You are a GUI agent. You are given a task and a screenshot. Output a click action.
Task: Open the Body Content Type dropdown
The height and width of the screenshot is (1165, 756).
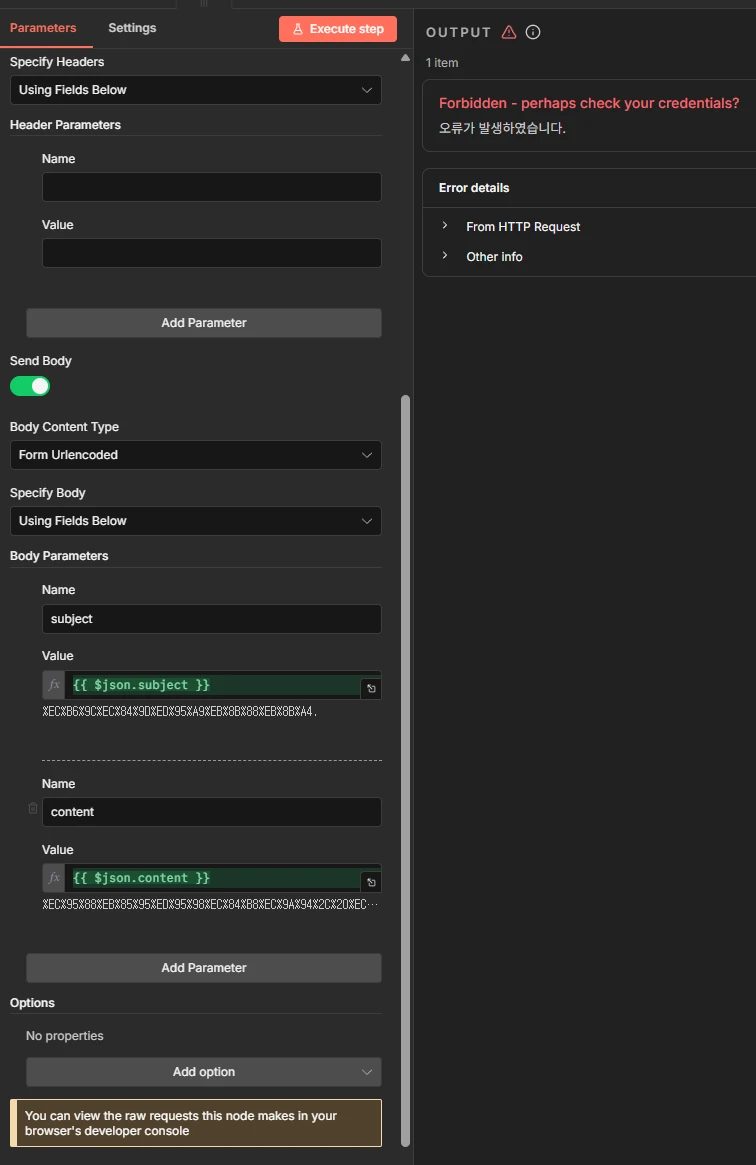coord(196,455)
